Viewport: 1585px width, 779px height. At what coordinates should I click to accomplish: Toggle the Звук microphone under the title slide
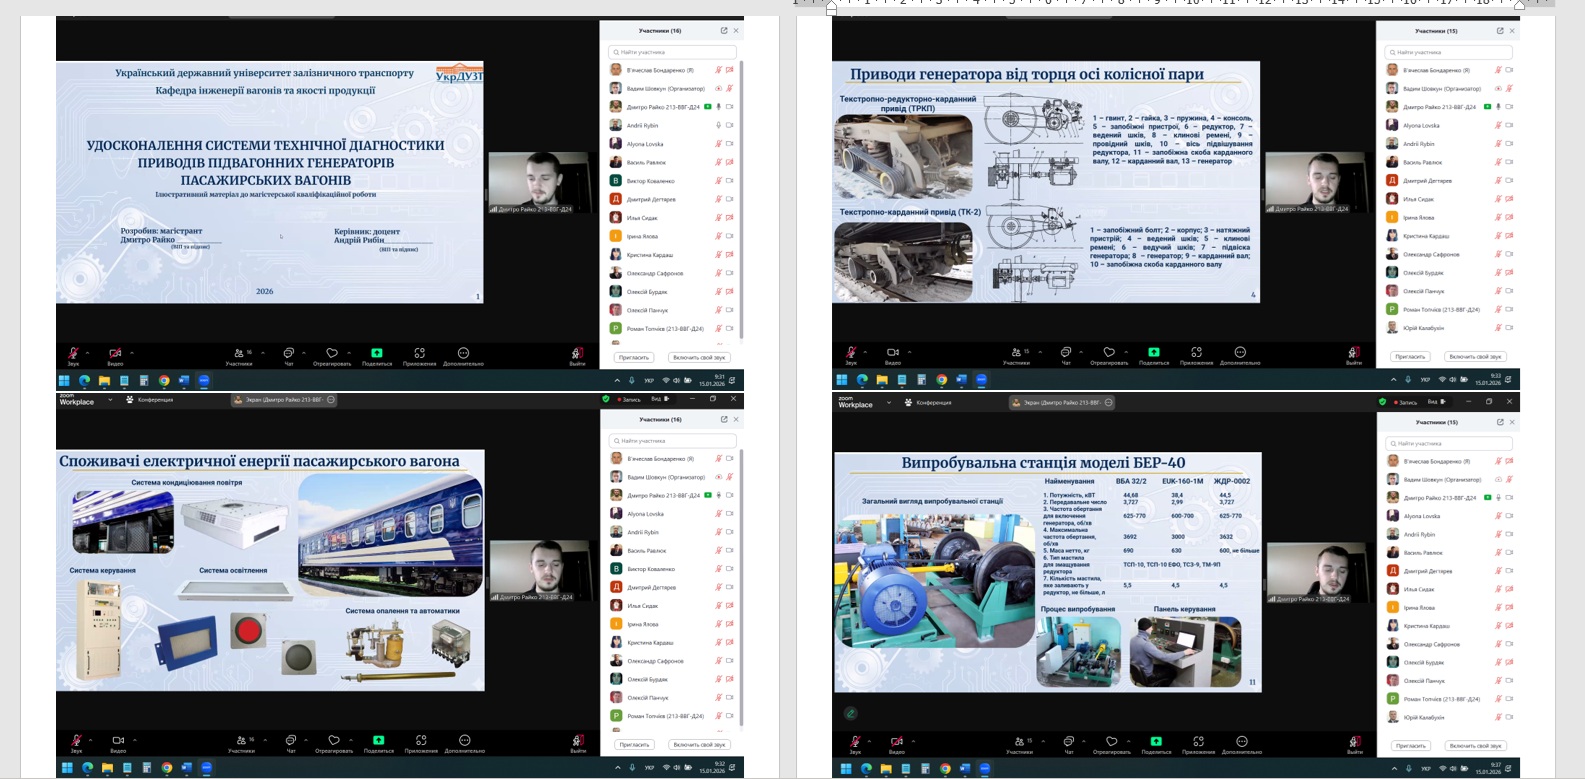click(x=73, y=354)
